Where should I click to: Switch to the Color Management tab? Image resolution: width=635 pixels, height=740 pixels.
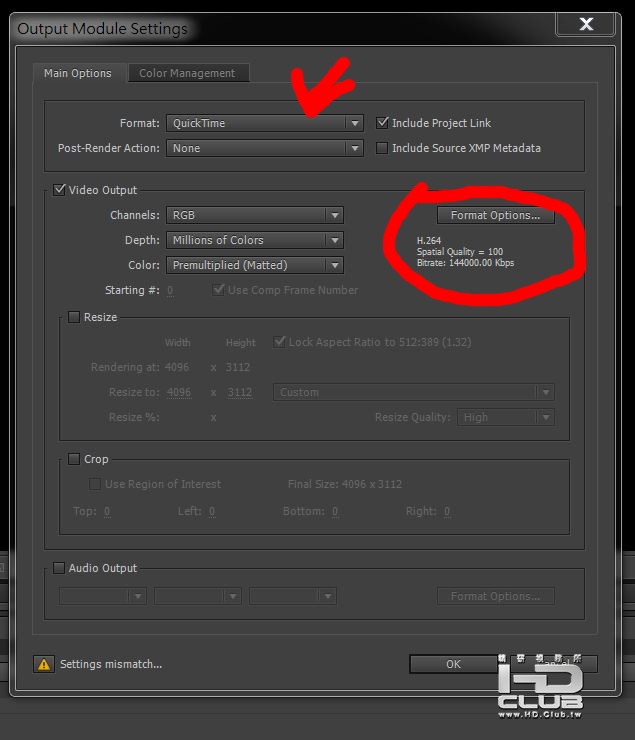[188, 73]
